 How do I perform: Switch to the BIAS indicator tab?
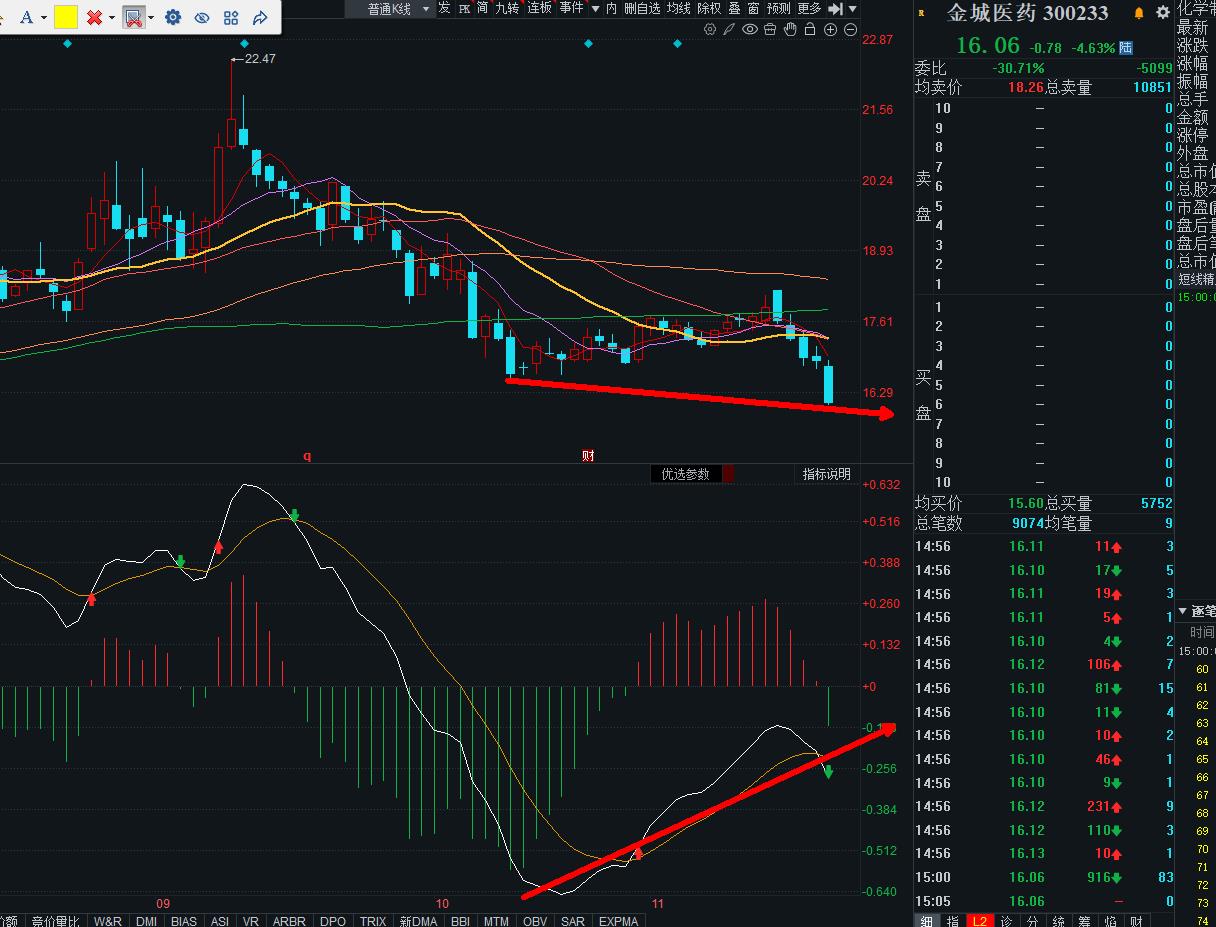(x=184, y=921)
